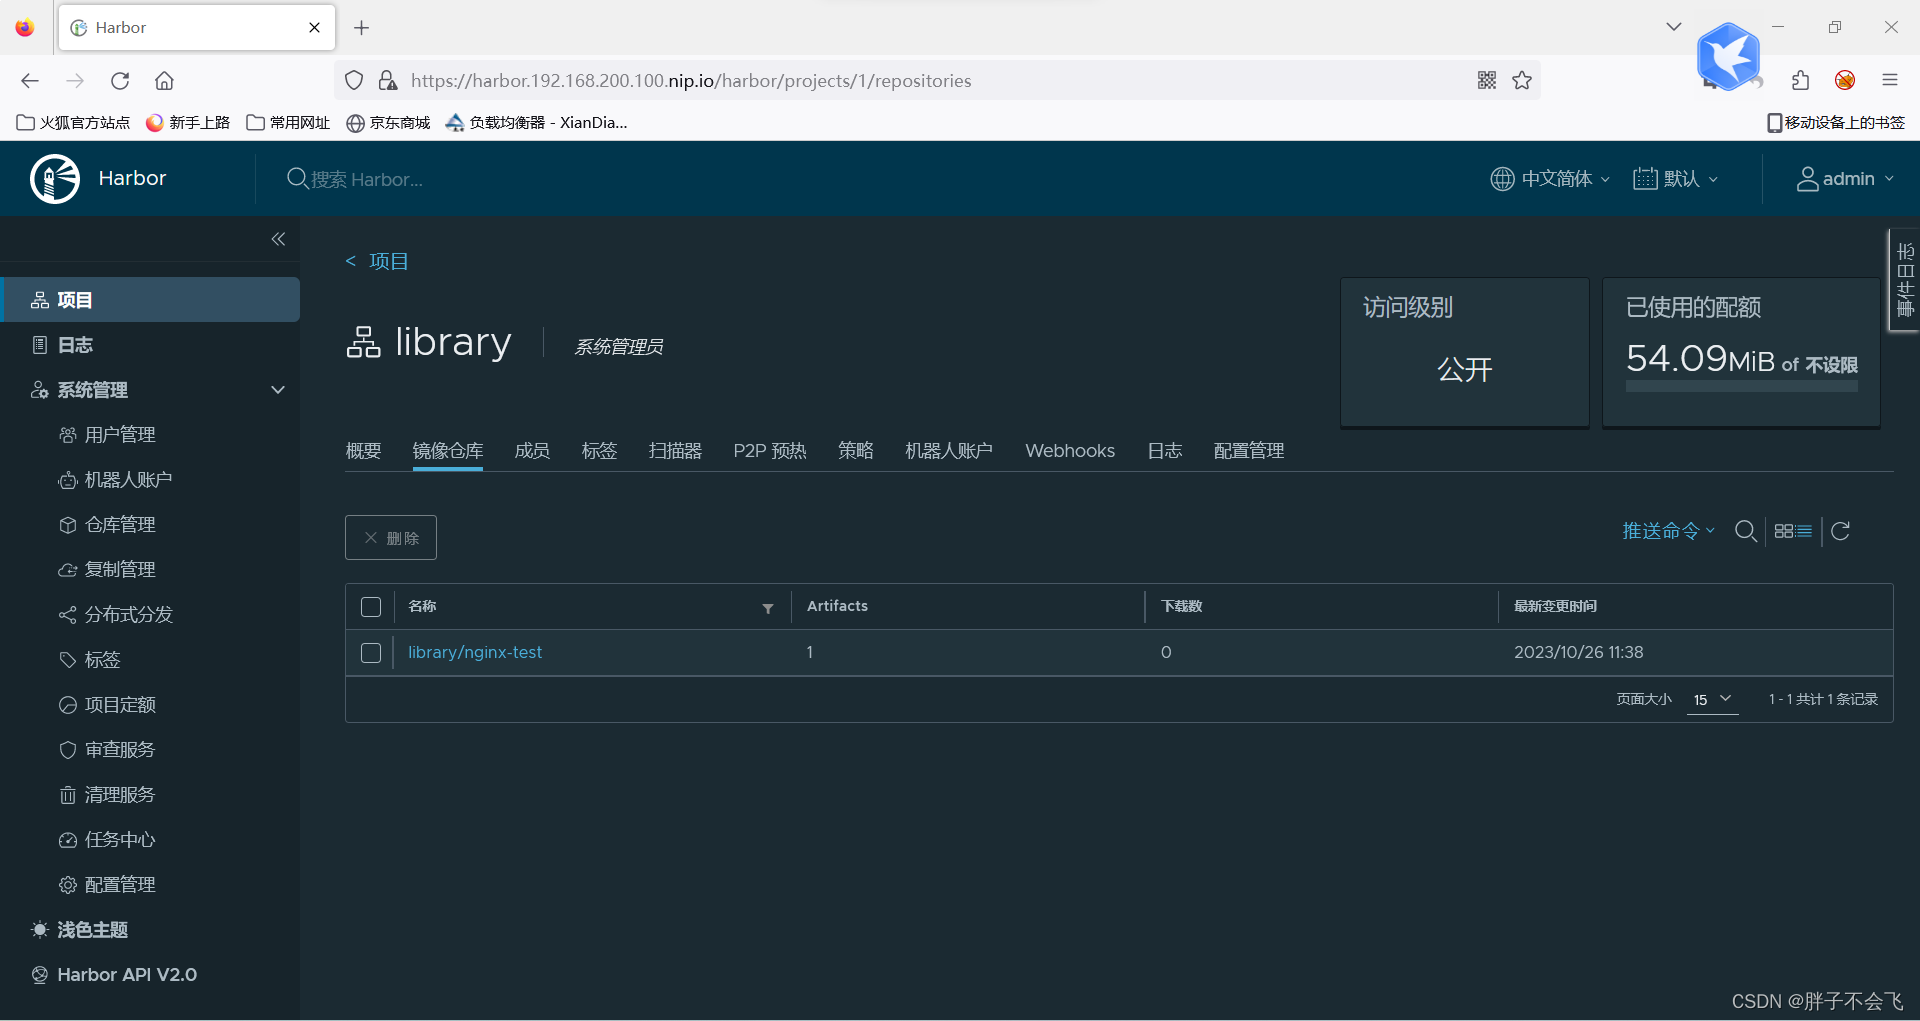Click the 删除 delete button
The height and width of the screenshot is (1021, 1920).
pyautogui.click(x=391, y=537)
